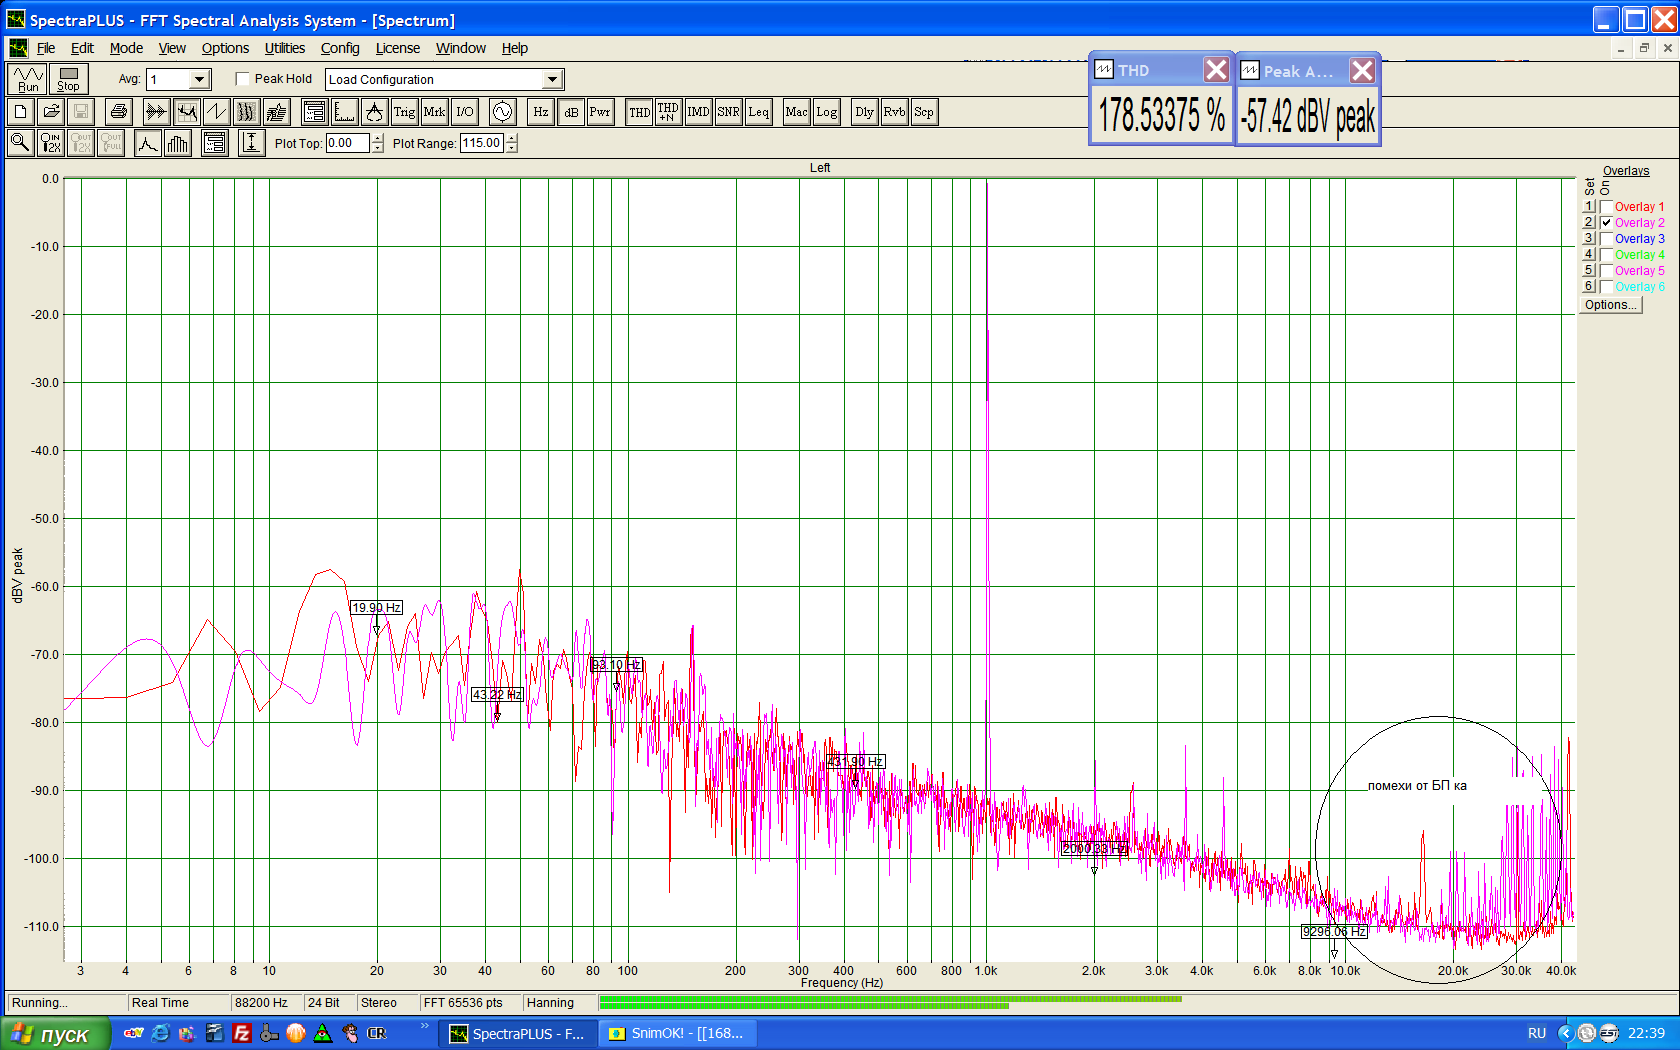Click the Hz toolbar button

click(x=540, y=112)
